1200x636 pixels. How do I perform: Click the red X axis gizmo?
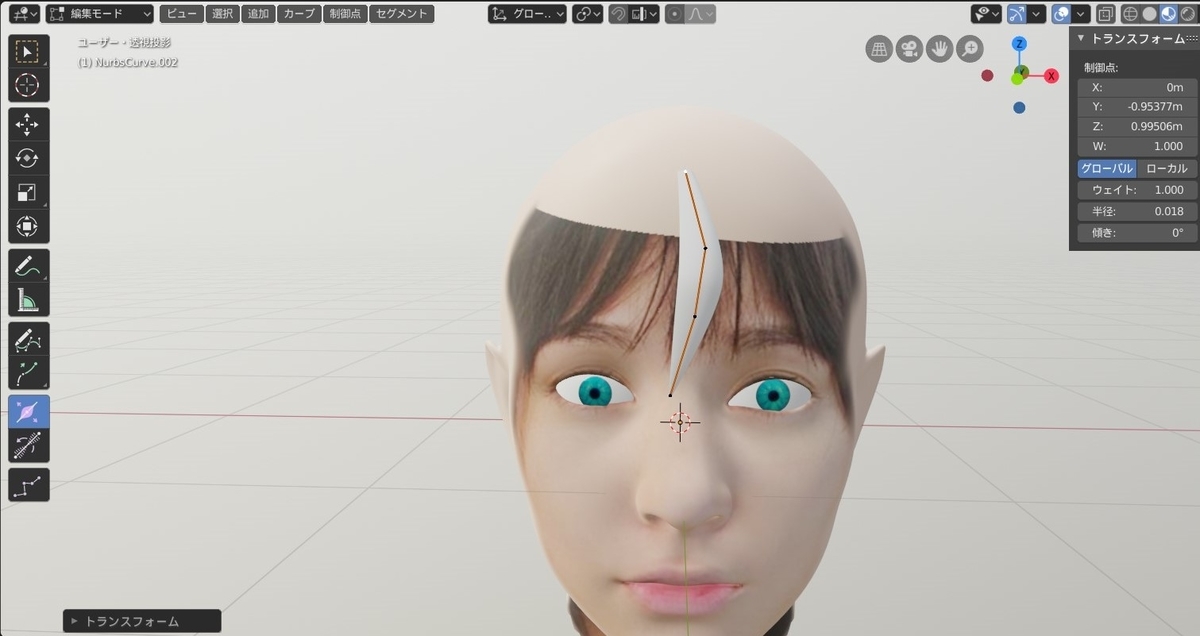click(1051, 76)
